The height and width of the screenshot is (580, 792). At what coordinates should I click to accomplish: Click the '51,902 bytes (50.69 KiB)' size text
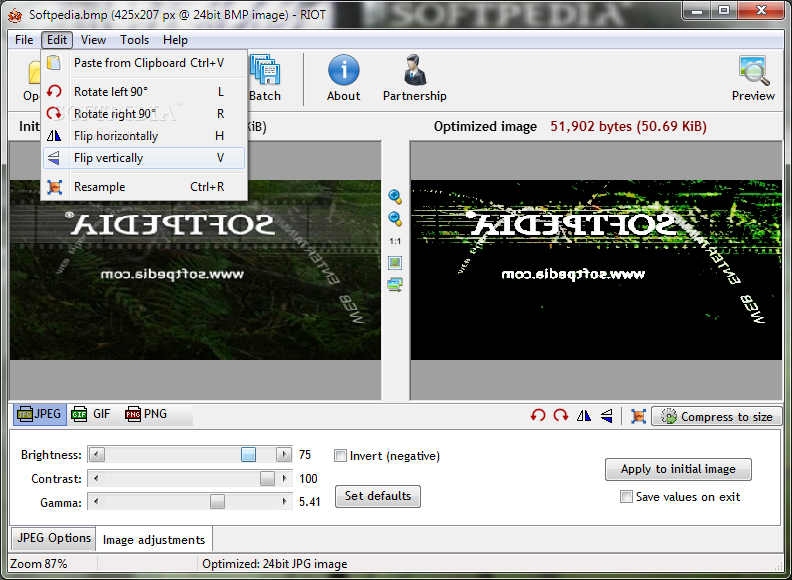[628, 126]
